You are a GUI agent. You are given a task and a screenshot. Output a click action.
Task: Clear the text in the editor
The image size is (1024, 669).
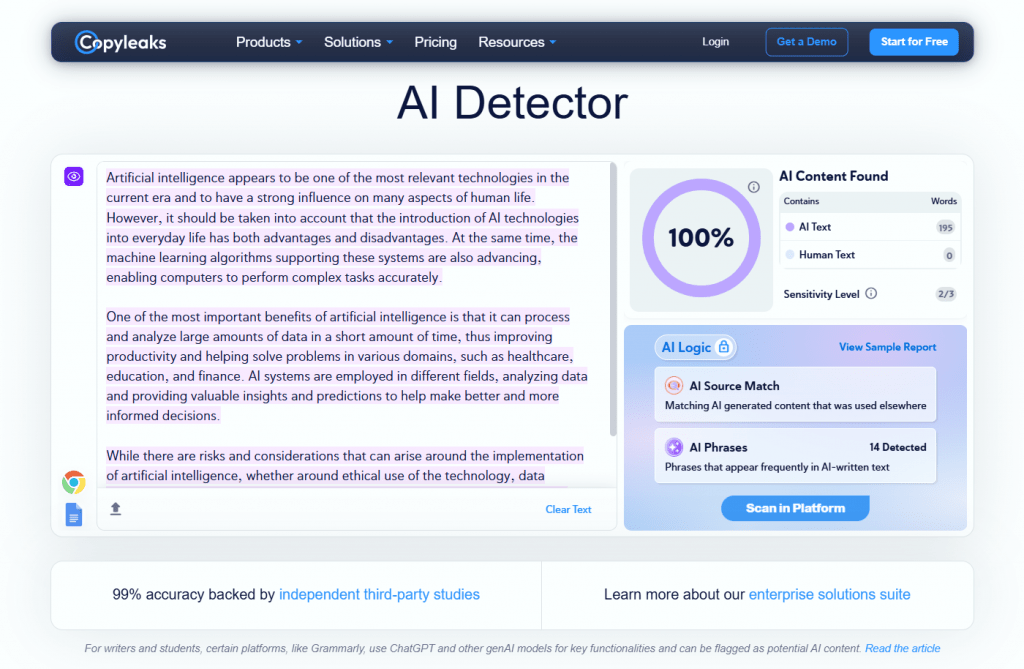(568, 509)
